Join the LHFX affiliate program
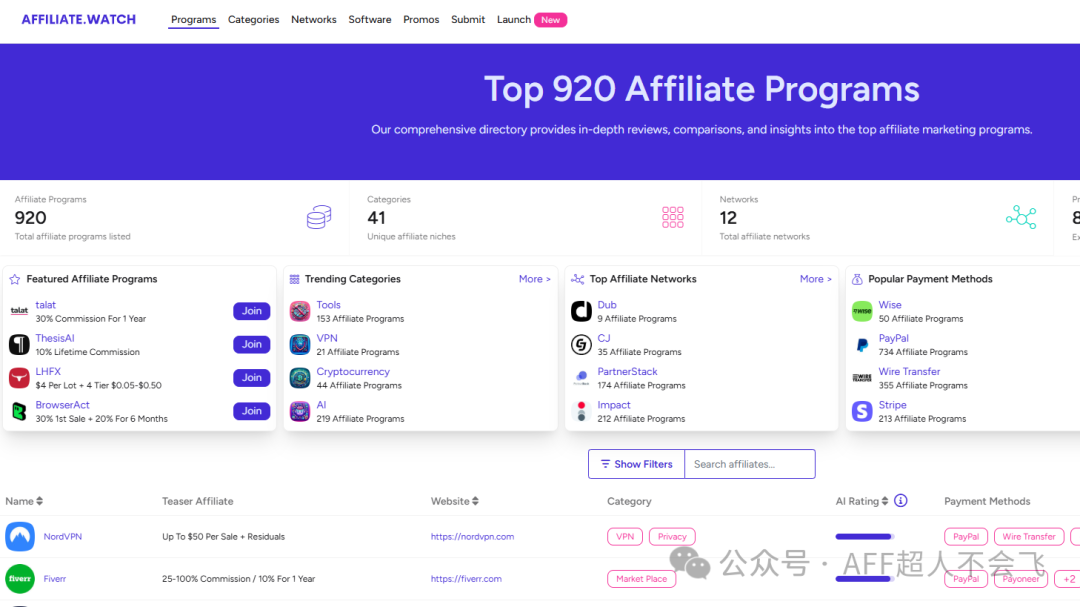This screenshot has width=1080, height=607. pyautogui.click(x=251, y=378)
